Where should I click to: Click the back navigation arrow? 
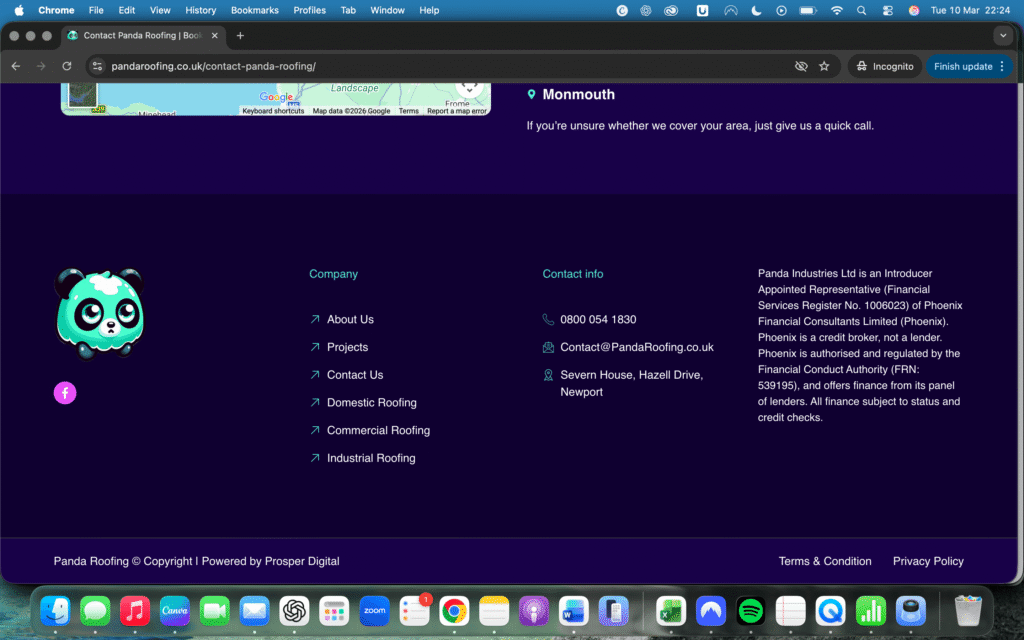[x=16, y=66]
